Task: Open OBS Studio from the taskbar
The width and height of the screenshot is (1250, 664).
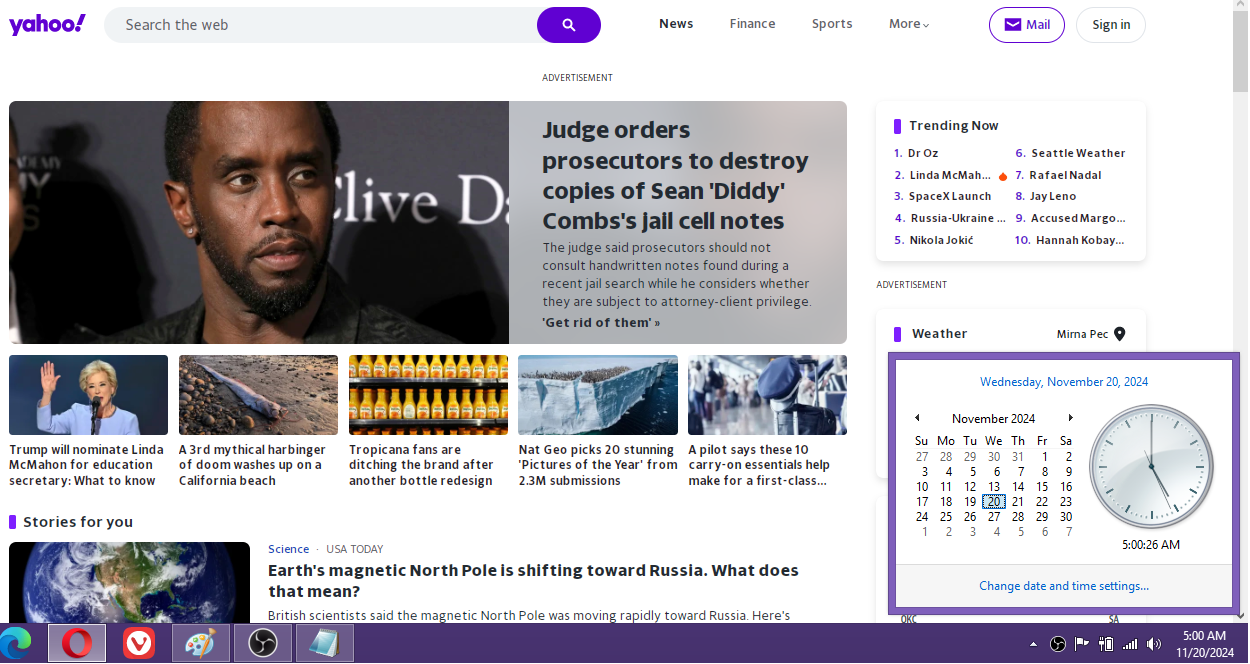Action: (x=263, y=643)
